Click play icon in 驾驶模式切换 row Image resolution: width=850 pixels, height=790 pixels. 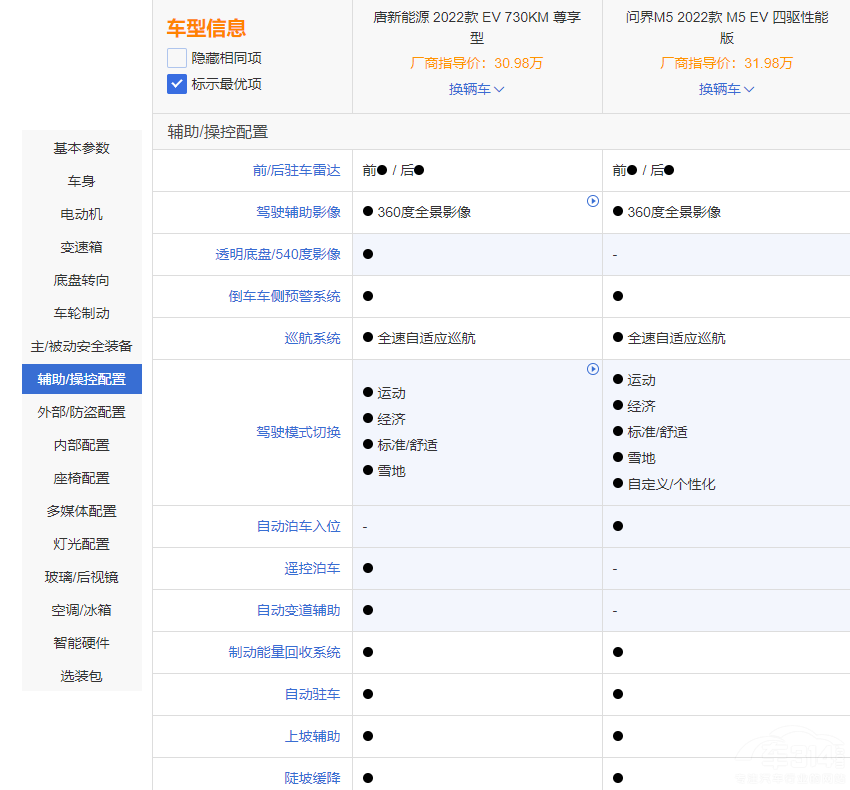coord(593,369)
